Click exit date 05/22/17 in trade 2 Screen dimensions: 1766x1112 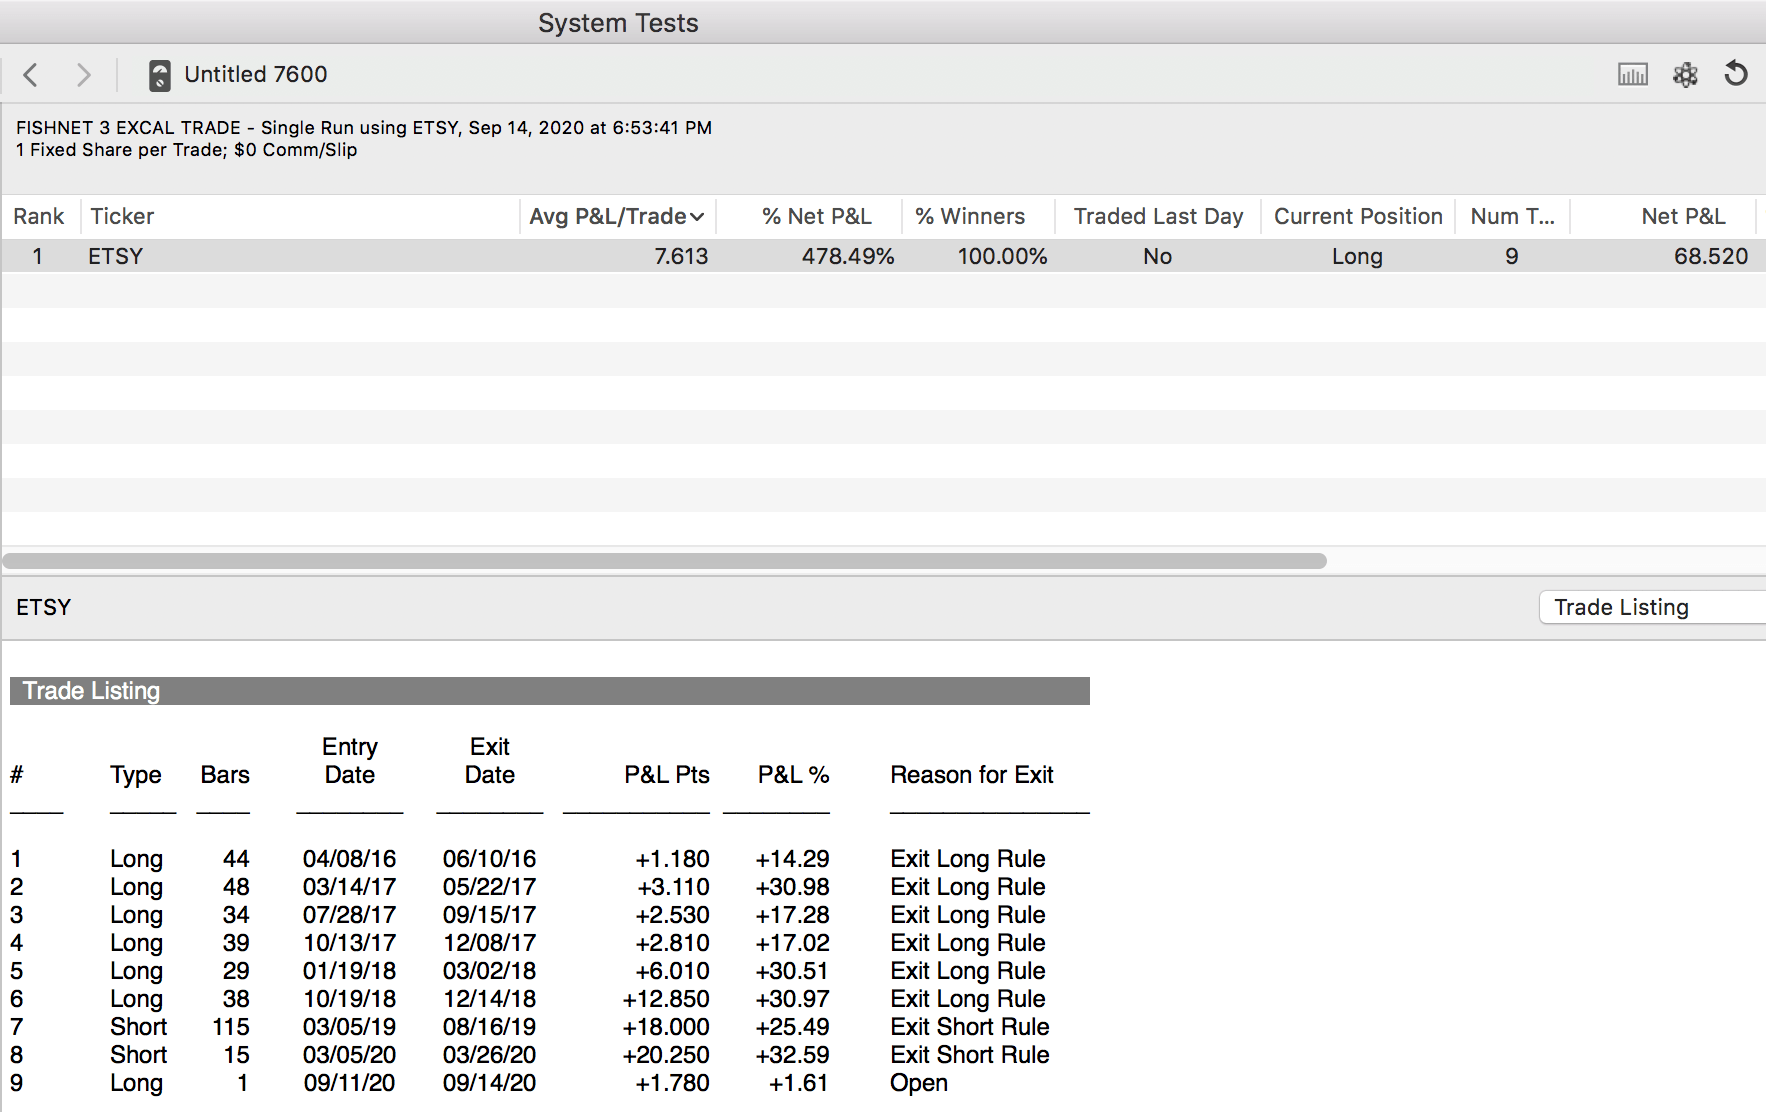click(x=489, y=887)
